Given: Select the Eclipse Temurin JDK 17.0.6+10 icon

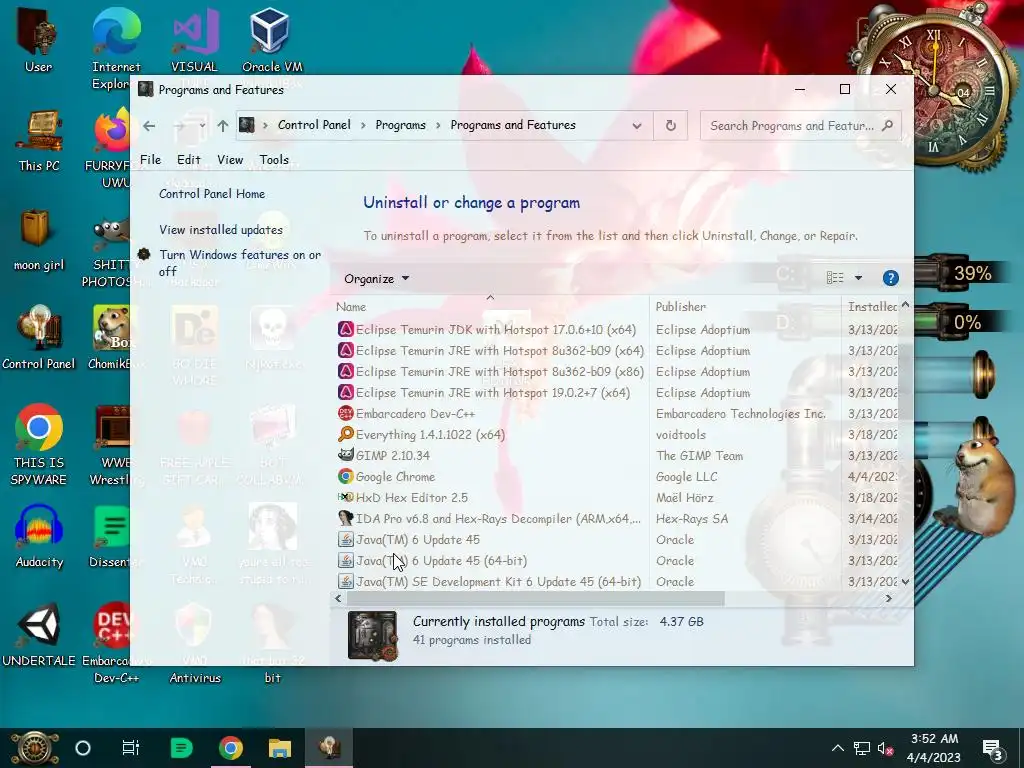Looking at the screenshot, I should [345, 330].
